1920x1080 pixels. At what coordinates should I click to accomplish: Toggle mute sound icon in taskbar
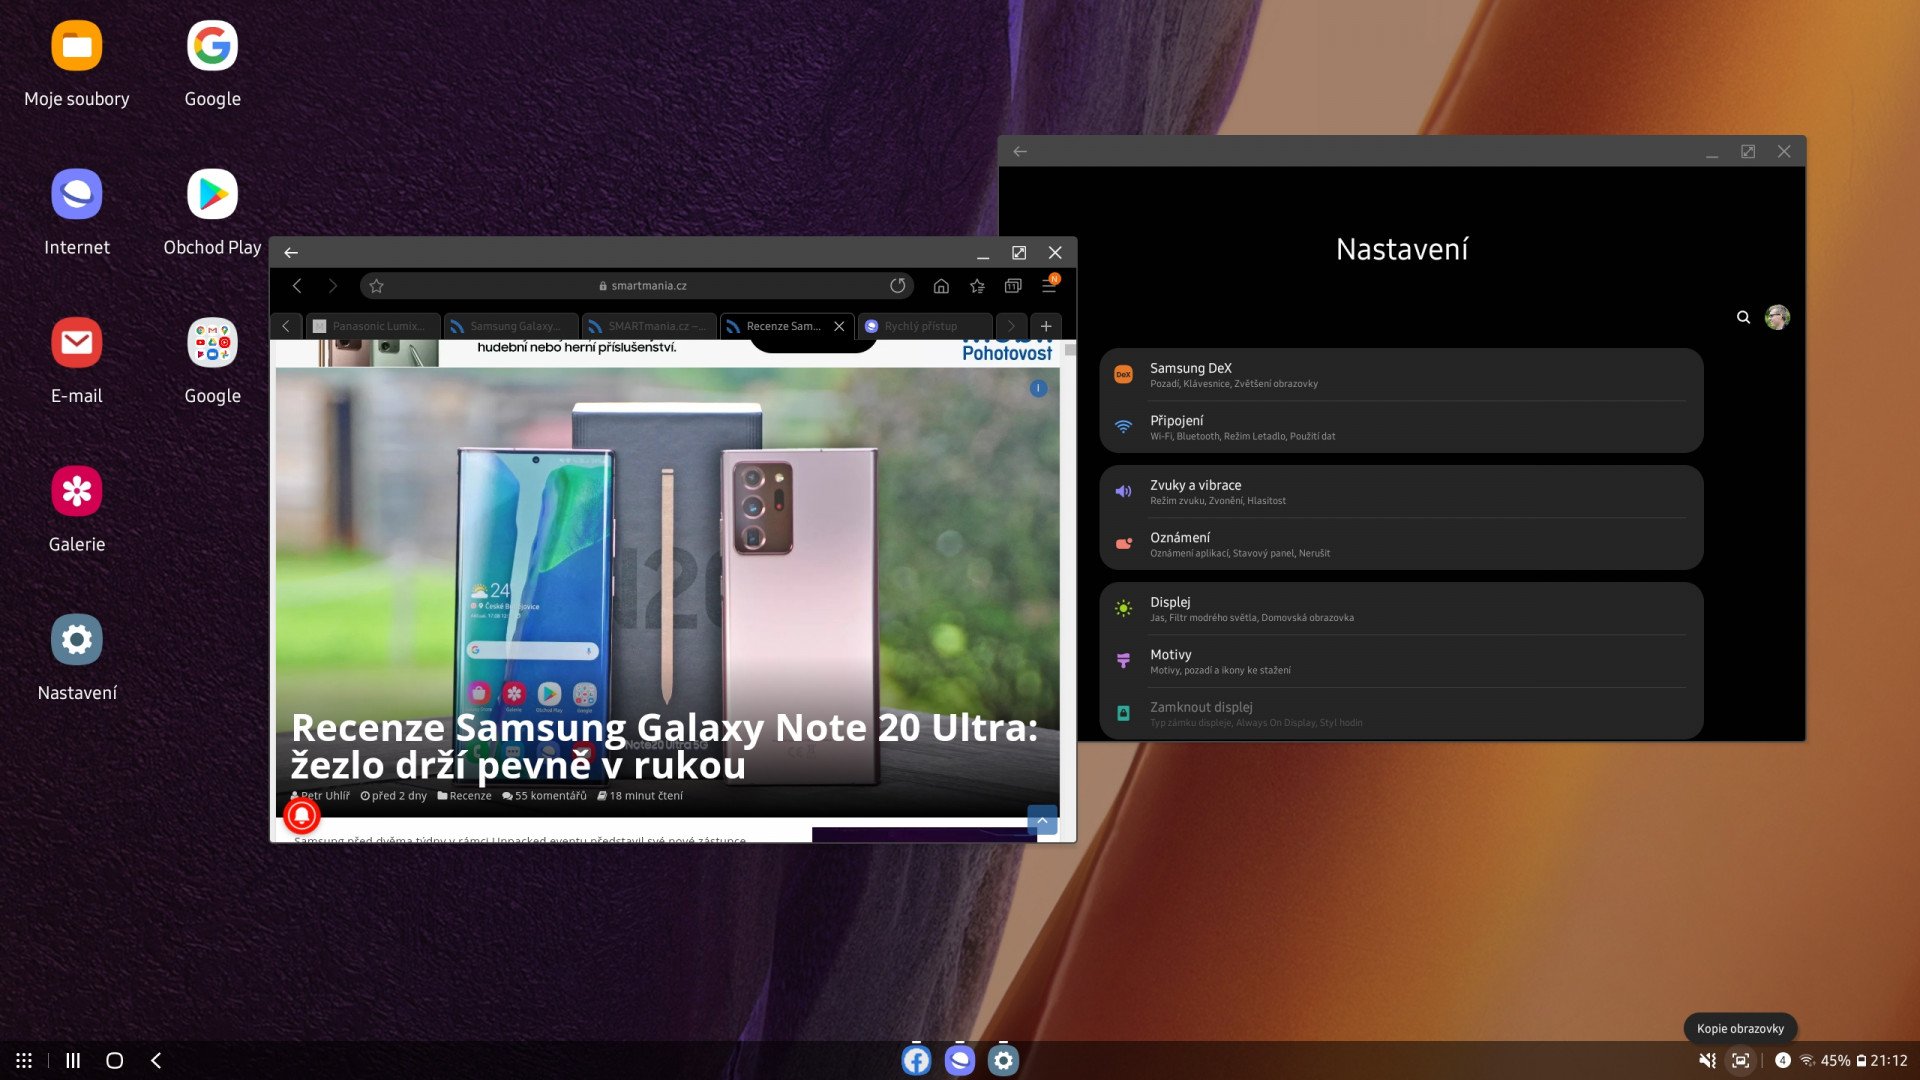1708,1061
